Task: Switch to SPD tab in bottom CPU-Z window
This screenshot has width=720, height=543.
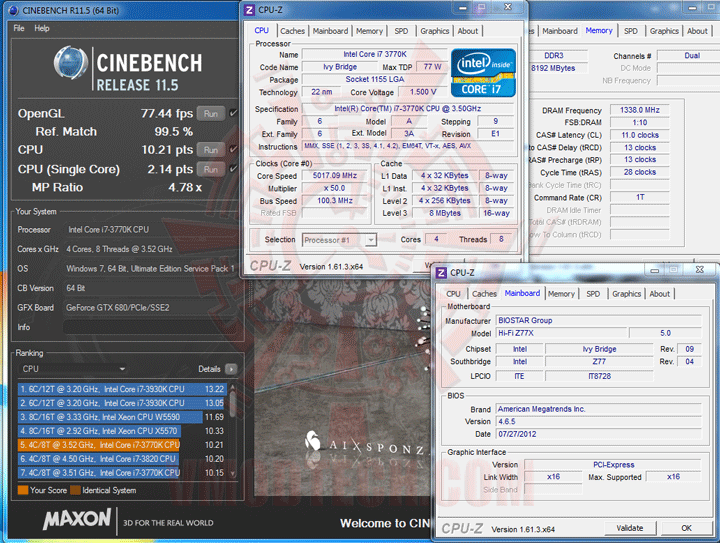Action: point(593,294)
